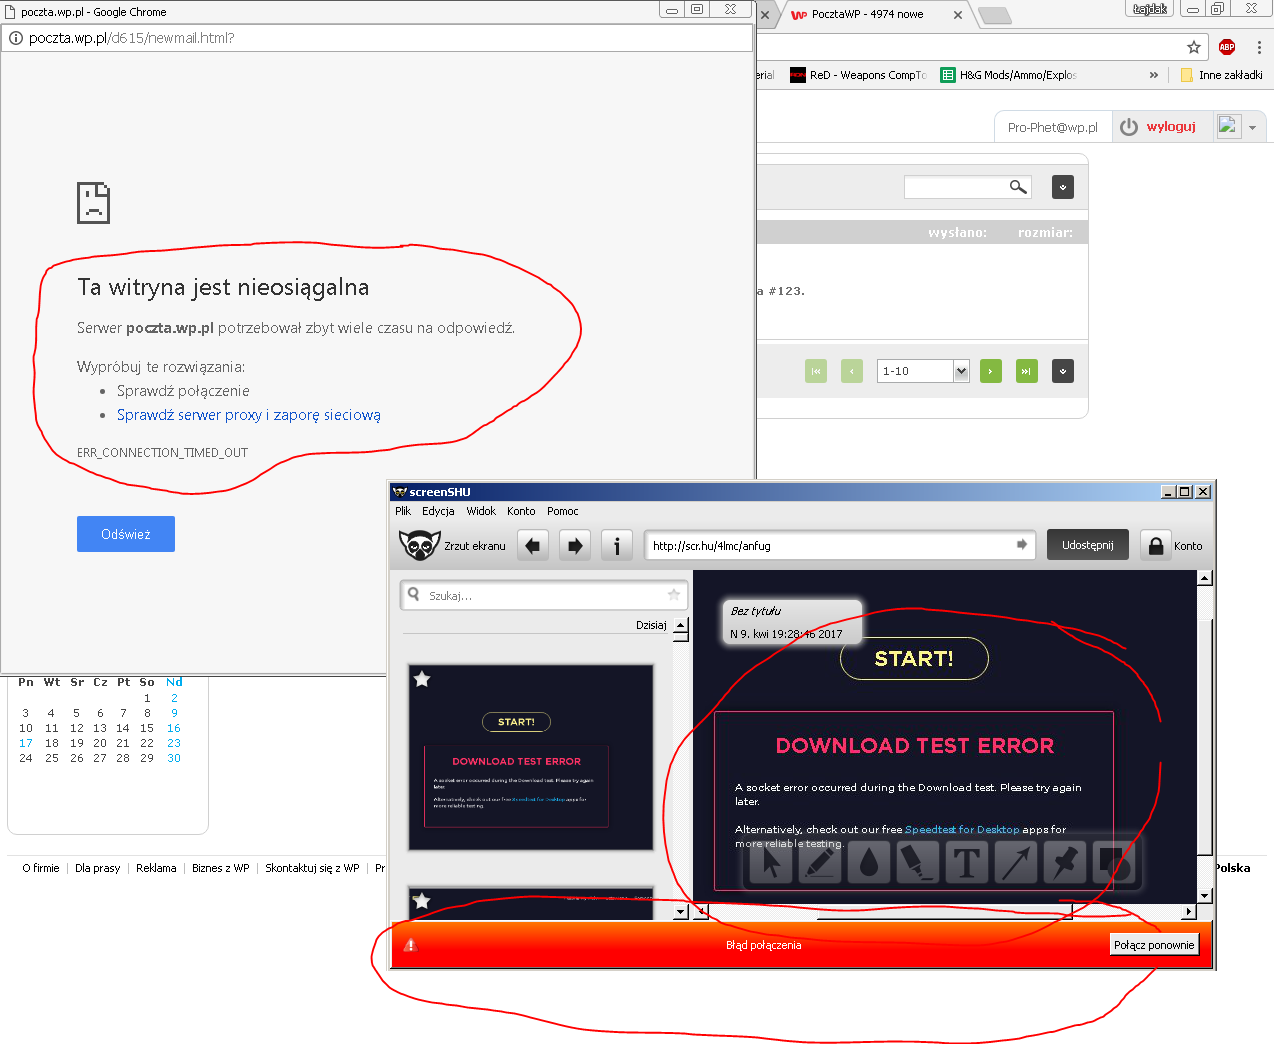Toggle star on second screenshot thumbnail
1274x1044 pixels.
pos(422,901)
